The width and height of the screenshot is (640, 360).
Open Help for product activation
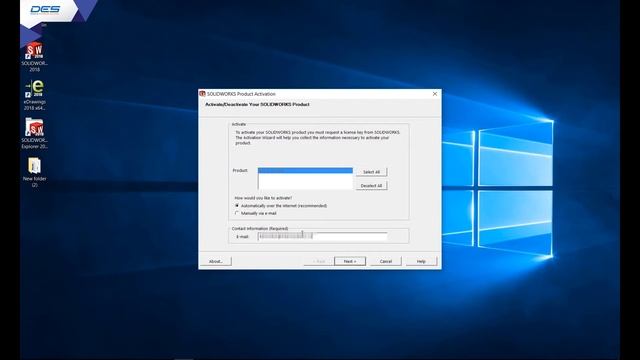(x=421, y=261)
